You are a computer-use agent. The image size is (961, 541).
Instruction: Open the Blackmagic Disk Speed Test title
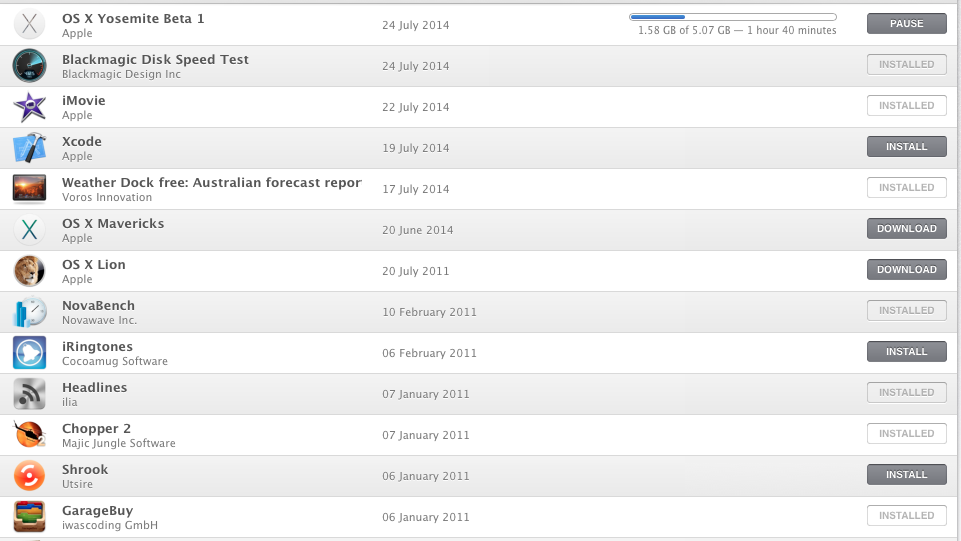155,59
